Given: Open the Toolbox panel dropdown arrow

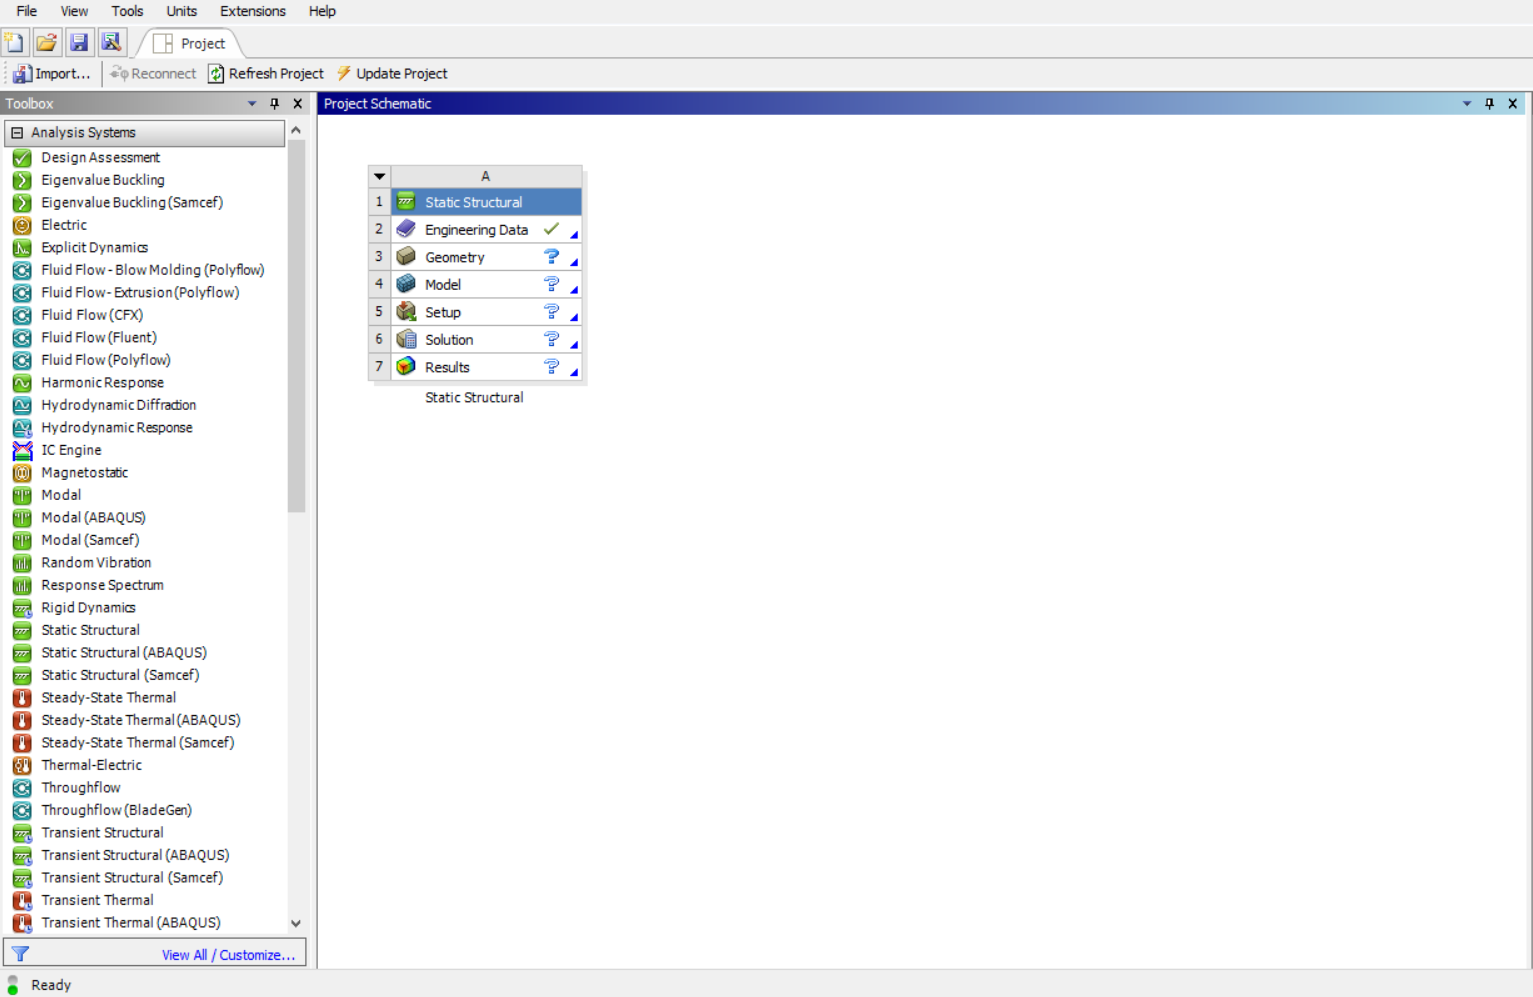Looking at the screenshot, I should click(252, 103).
